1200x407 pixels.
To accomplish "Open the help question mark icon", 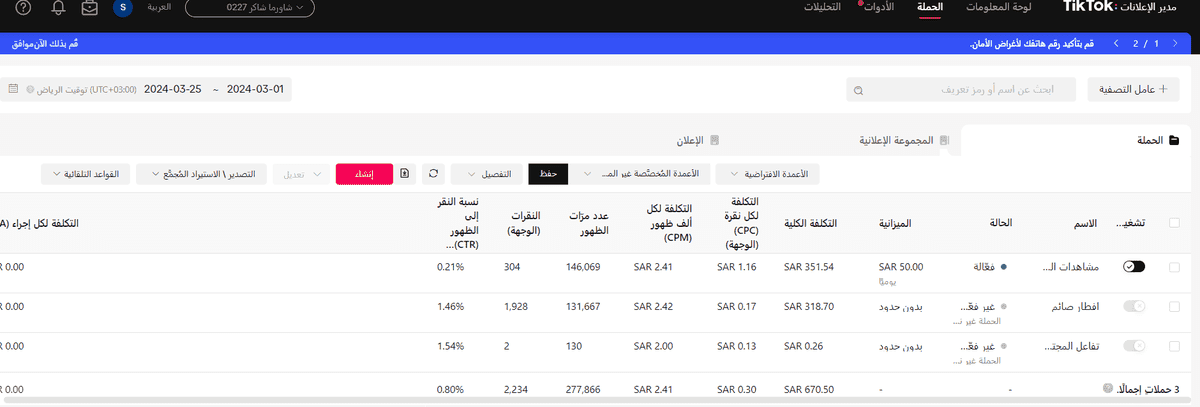I will point(24,8).
